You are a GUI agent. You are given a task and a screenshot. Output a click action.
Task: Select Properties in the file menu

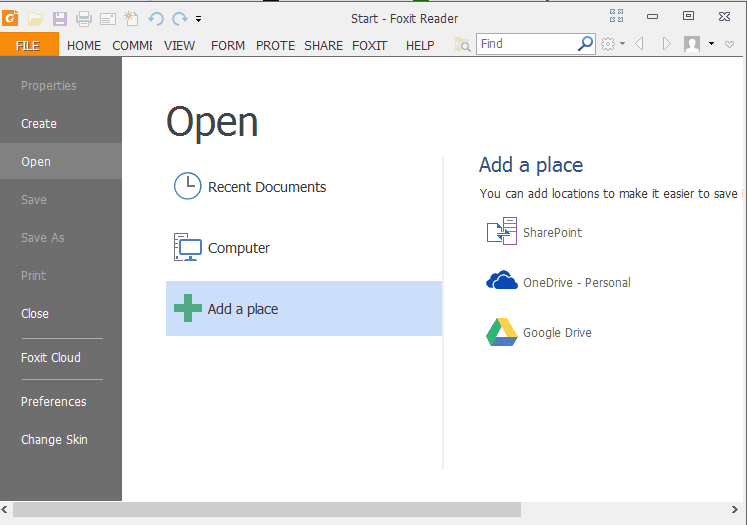point(49,86)
